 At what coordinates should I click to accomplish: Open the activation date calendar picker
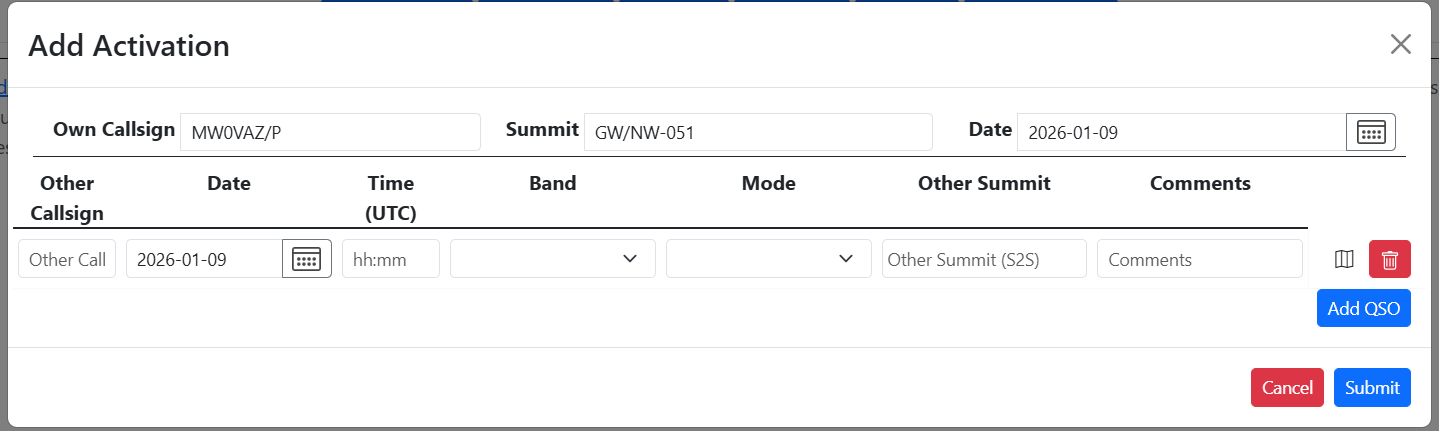[1370, 132]
